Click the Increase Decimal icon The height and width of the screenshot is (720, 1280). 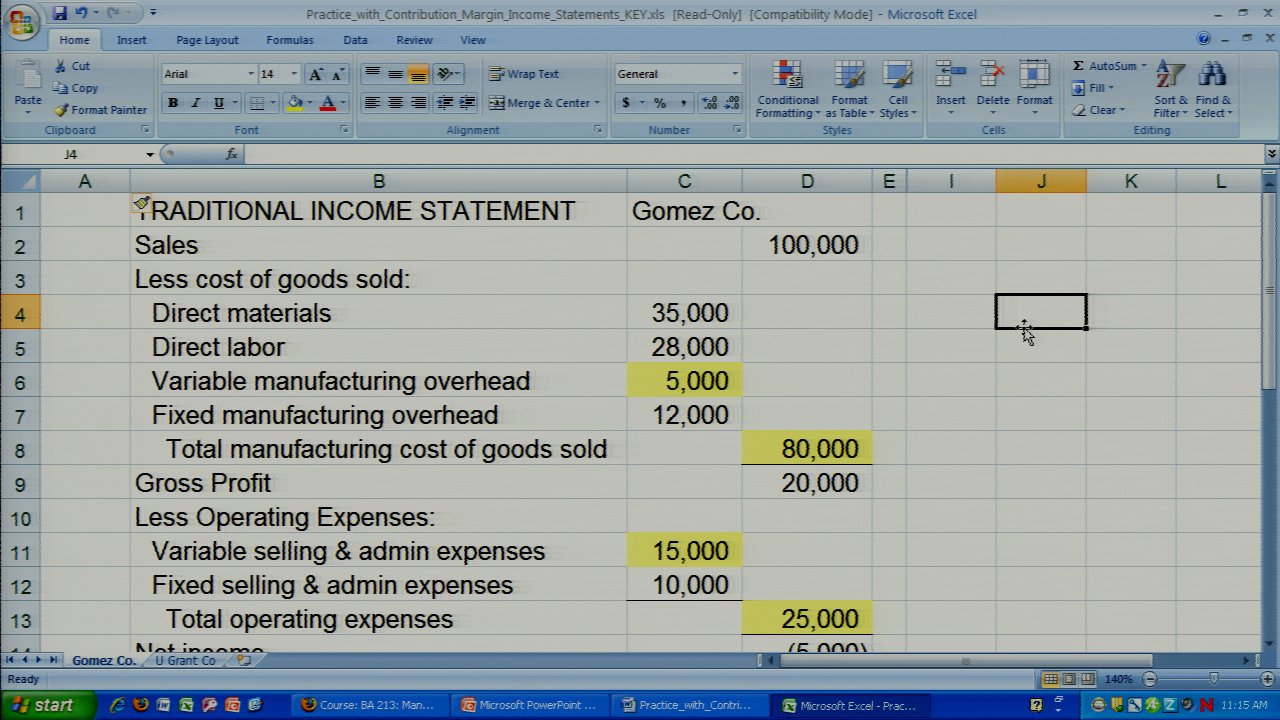tap(710, 103)
